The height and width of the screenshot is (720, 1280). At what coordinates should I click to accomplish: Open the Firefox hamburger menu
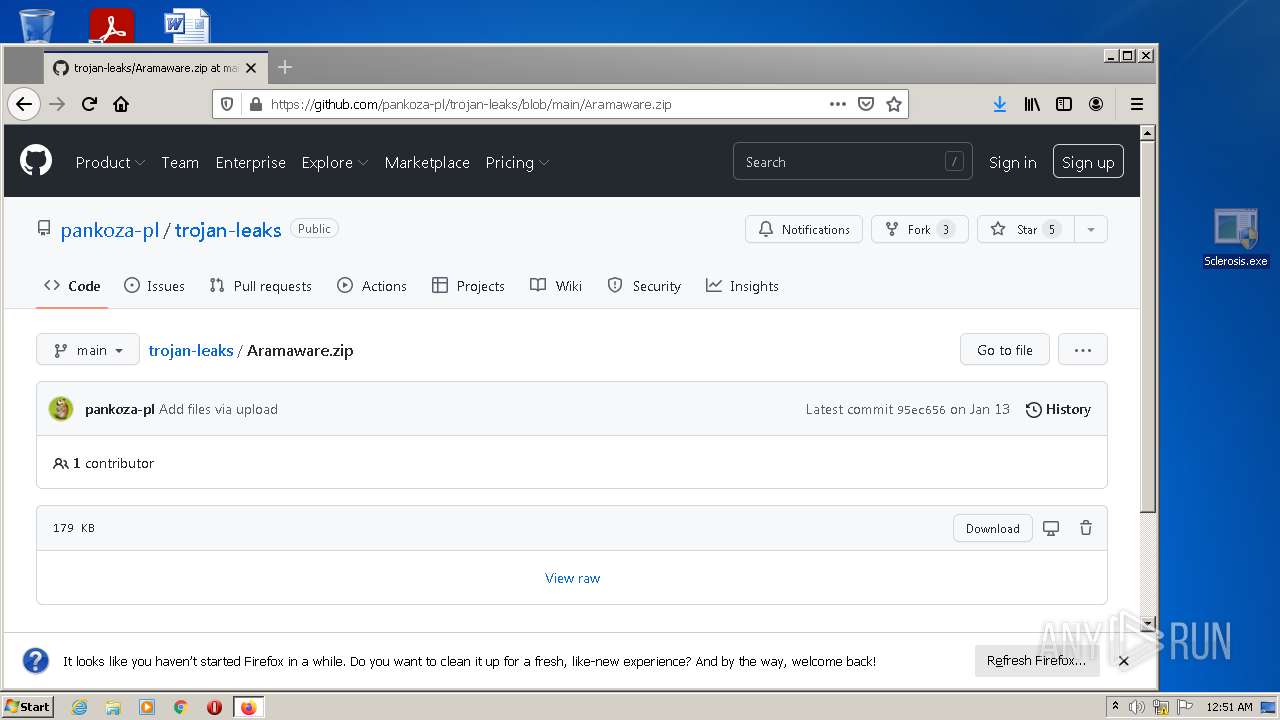click(x=1137, y=104)
